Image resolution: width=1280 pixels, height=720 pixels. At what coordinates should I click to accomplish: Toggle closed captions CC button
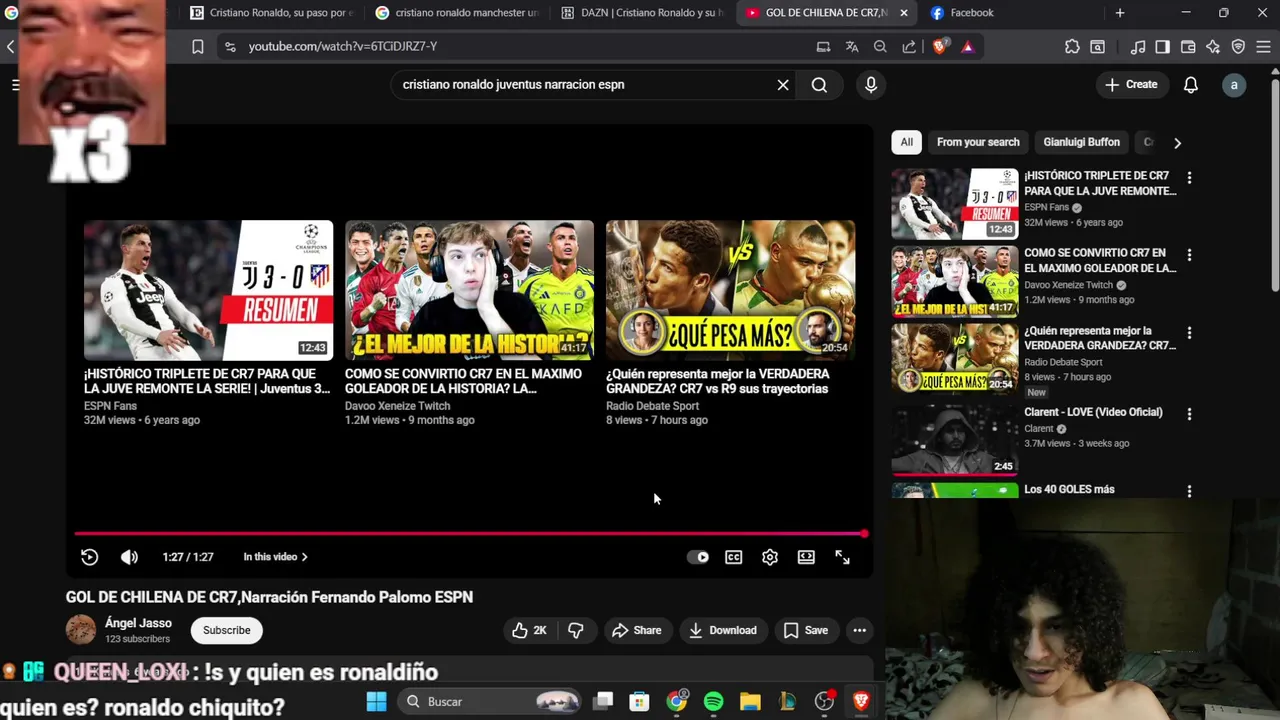734,557
